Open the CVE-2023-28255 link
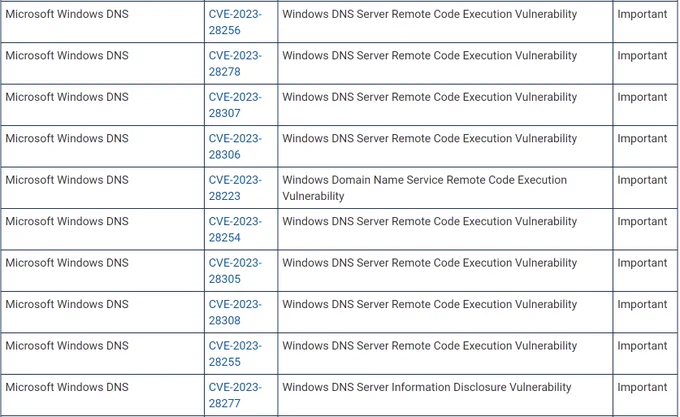The width and height of the screenshot is (680, 417). click(x=235, y=354)
